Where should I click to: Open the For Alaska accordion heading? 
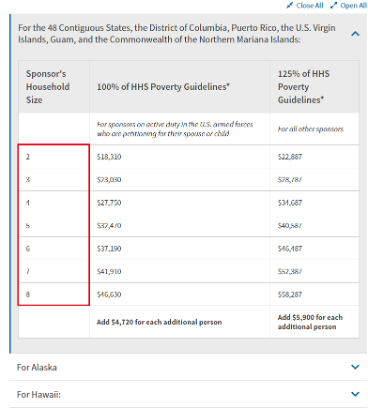pos(37,367)
